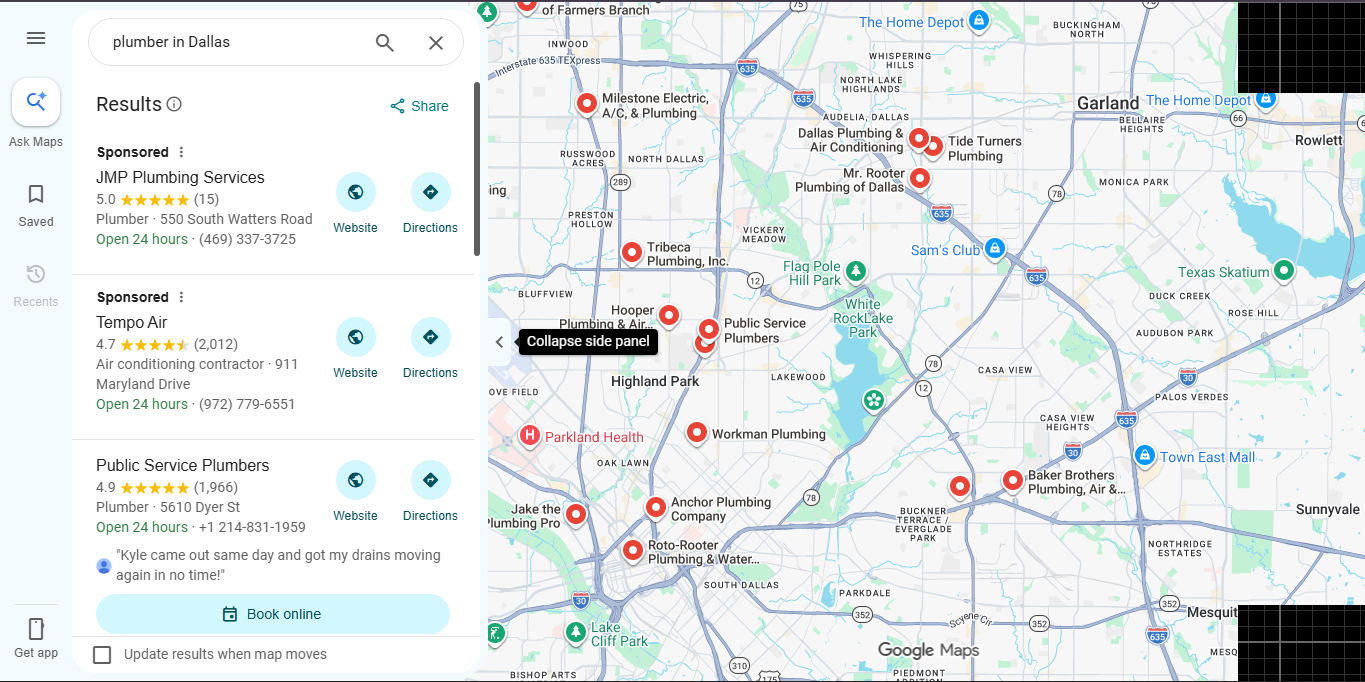Click Garland city label on map
The image size is (1365, 682).
[x=1108, y=103]
